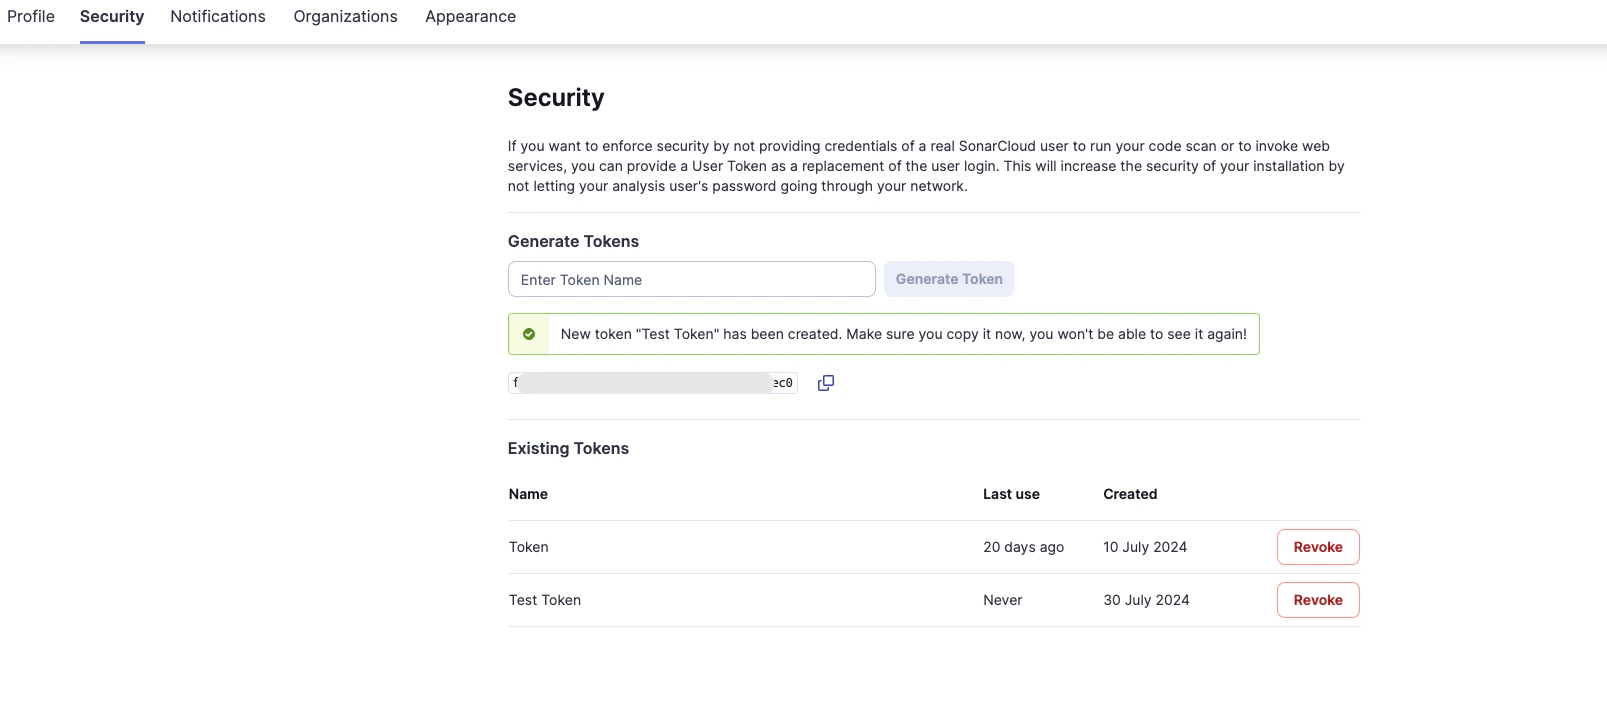1607x715 pixels.
Task: Click the 'Never' last use value
Action: (1002, 600)
